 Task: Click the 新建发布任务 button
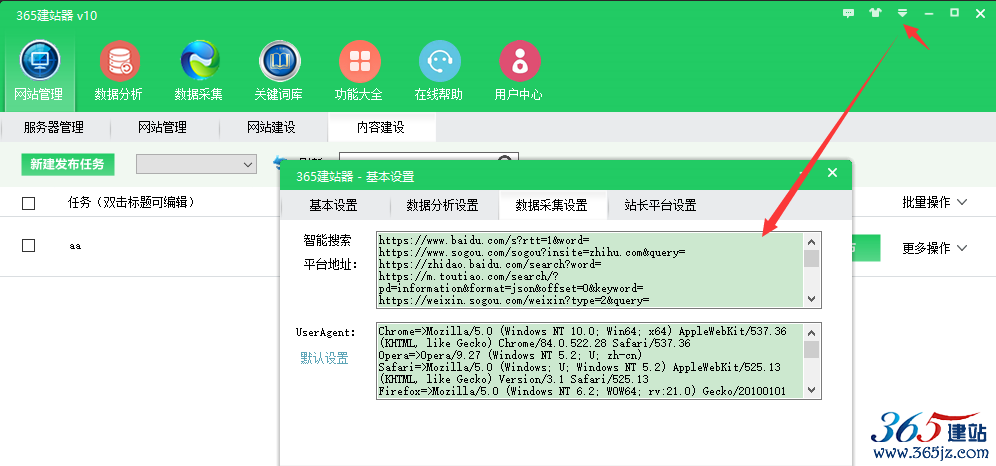(x=67, y=164)
